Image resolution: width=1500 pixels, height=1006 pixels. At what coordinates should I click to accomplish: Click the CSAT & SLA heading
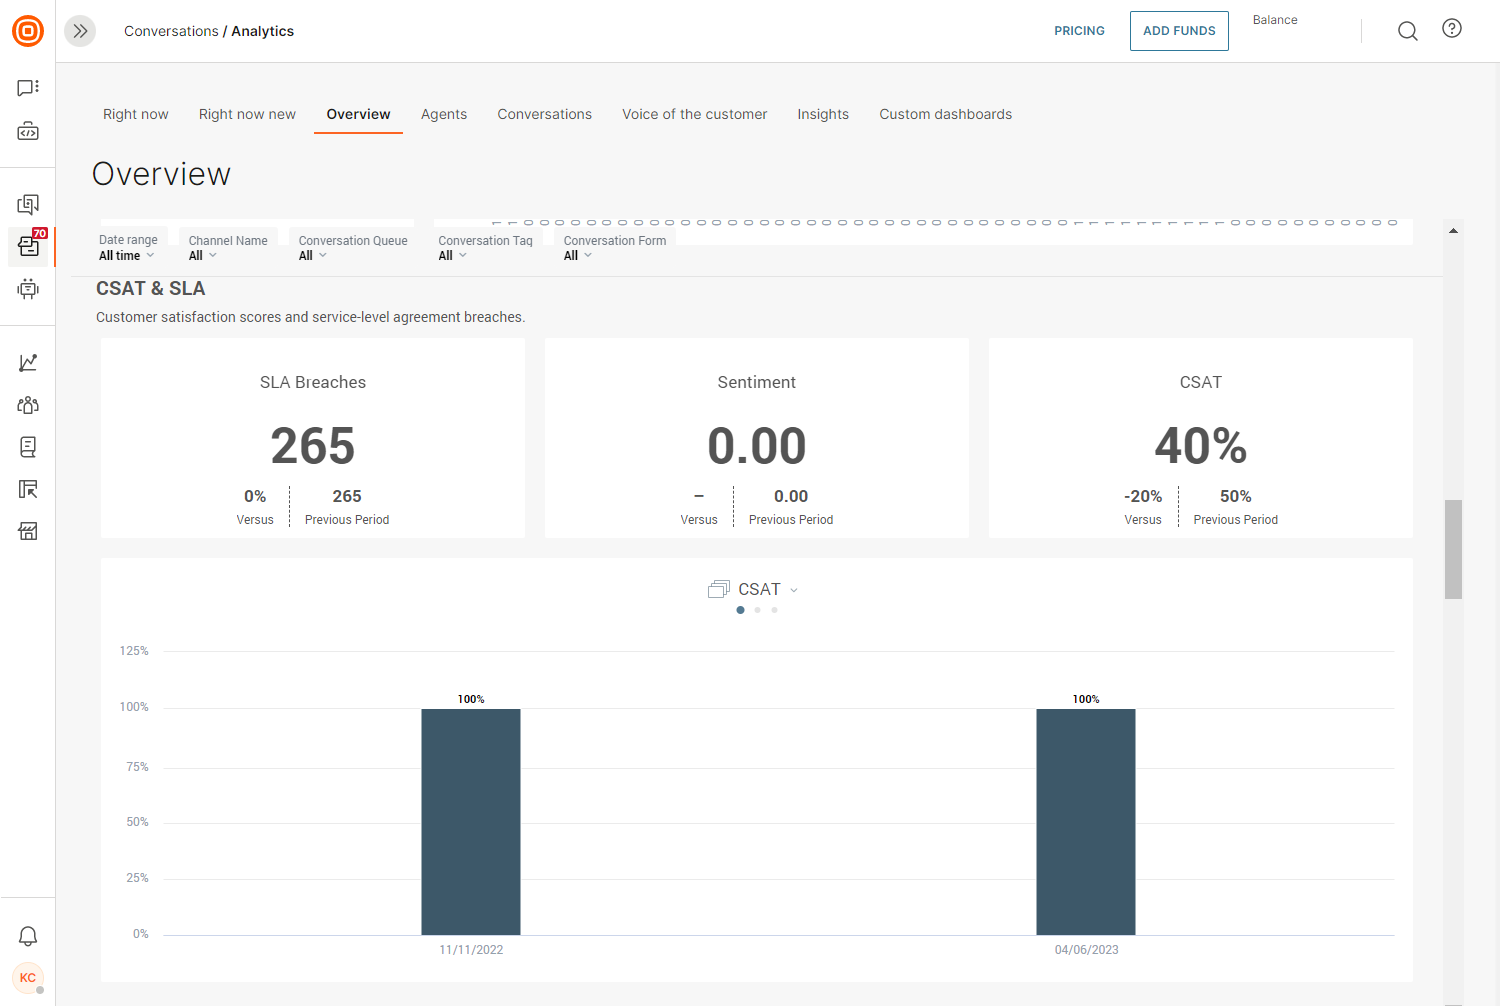pyautogui.click(x=151, y=288)
